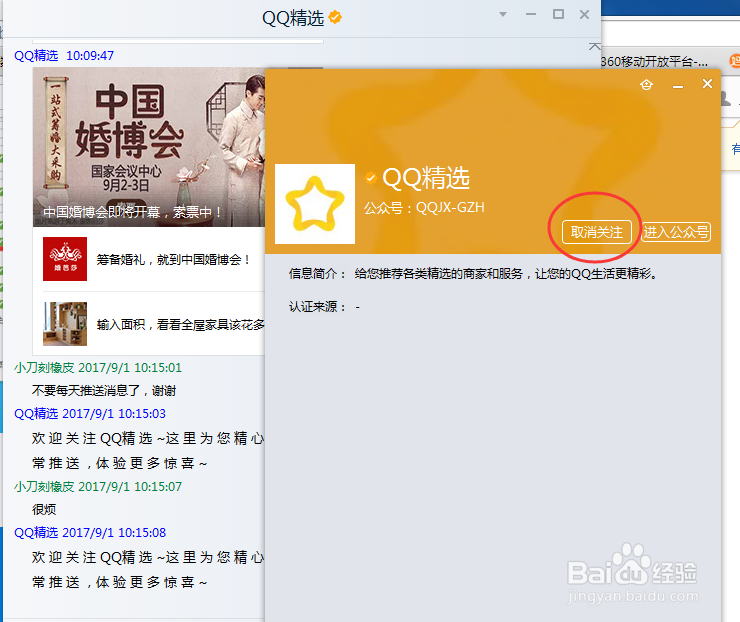740x622 pixels.
Task: Click the 认证来源 label in the profile card
Action: pyautogui.click(x=318, y=307)
